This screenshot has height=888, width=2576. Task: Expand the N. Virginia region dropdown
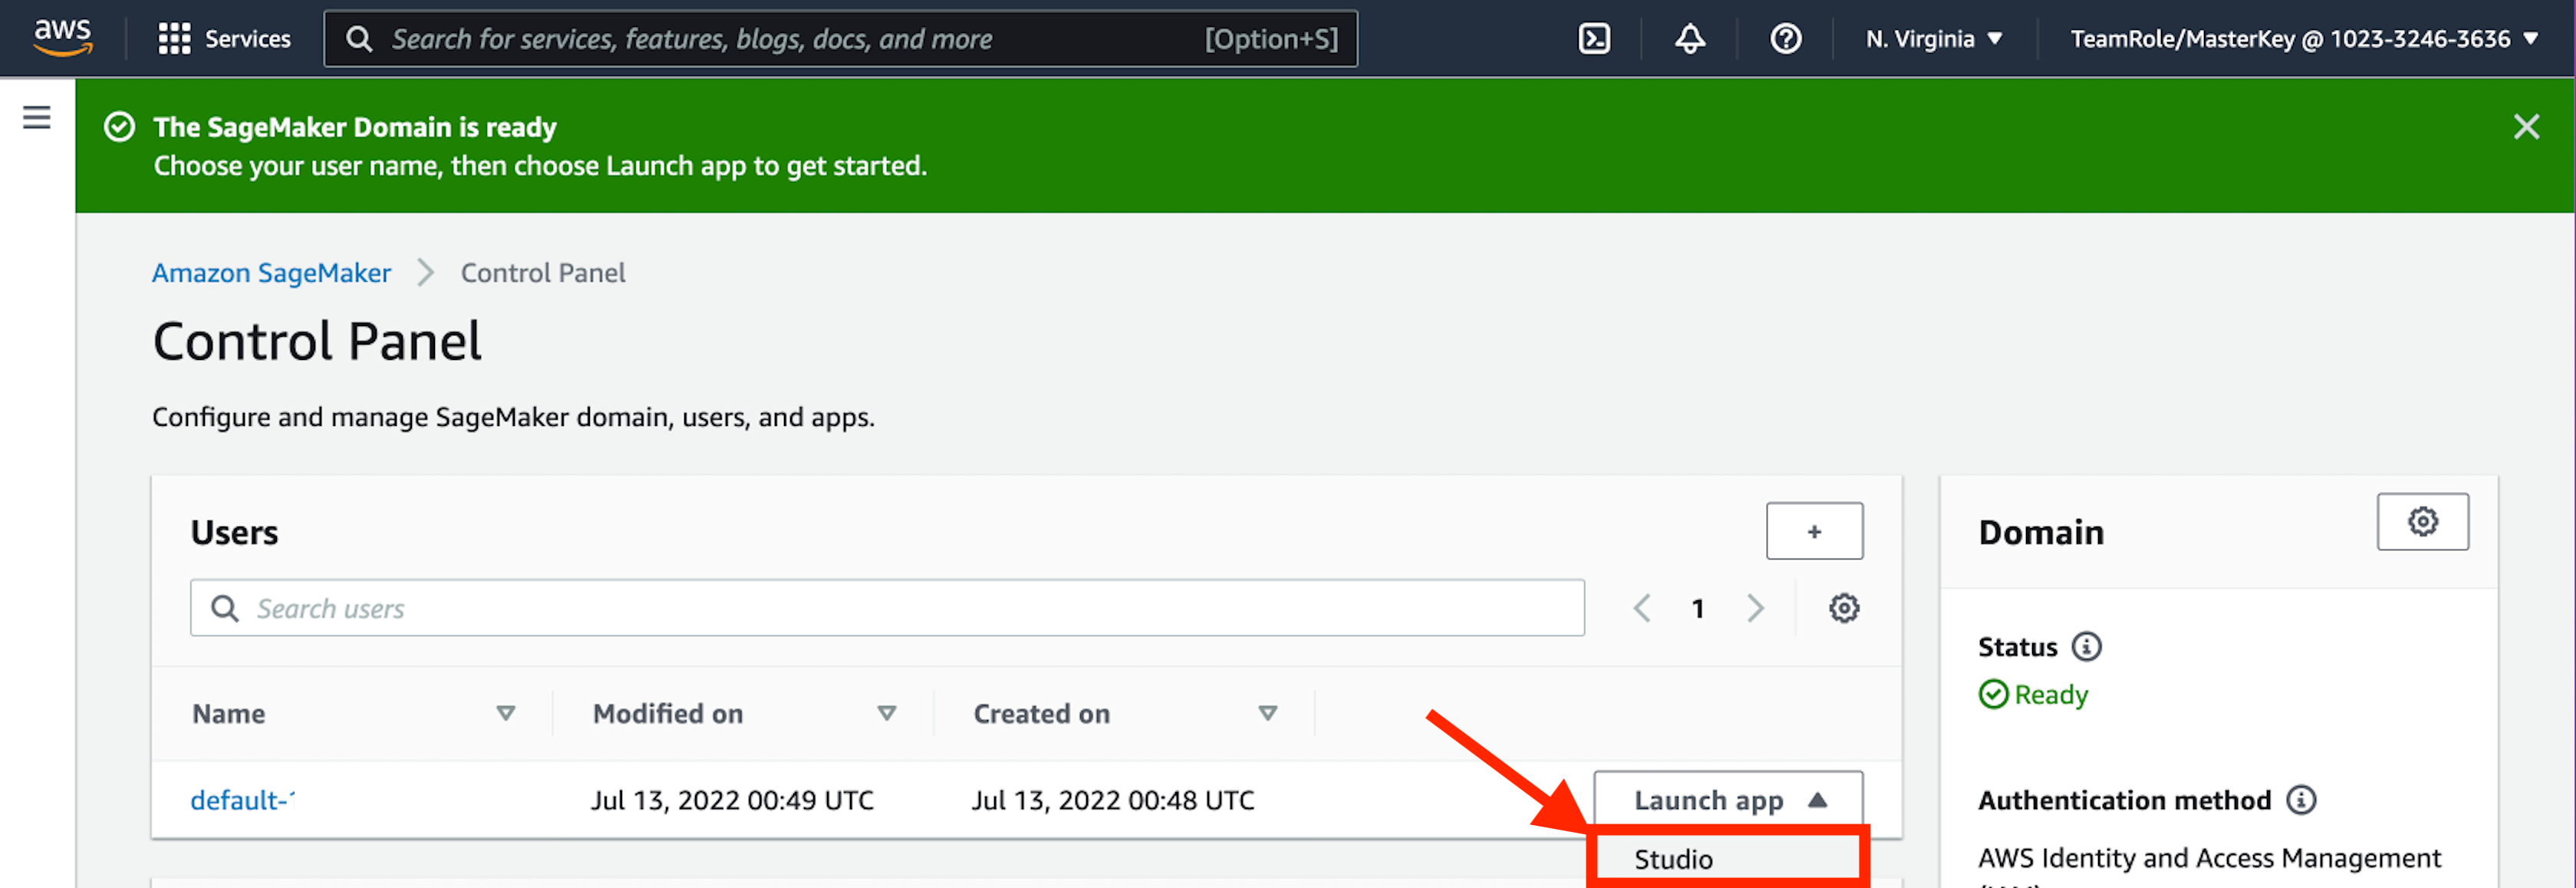click(x=1933, y=39)
